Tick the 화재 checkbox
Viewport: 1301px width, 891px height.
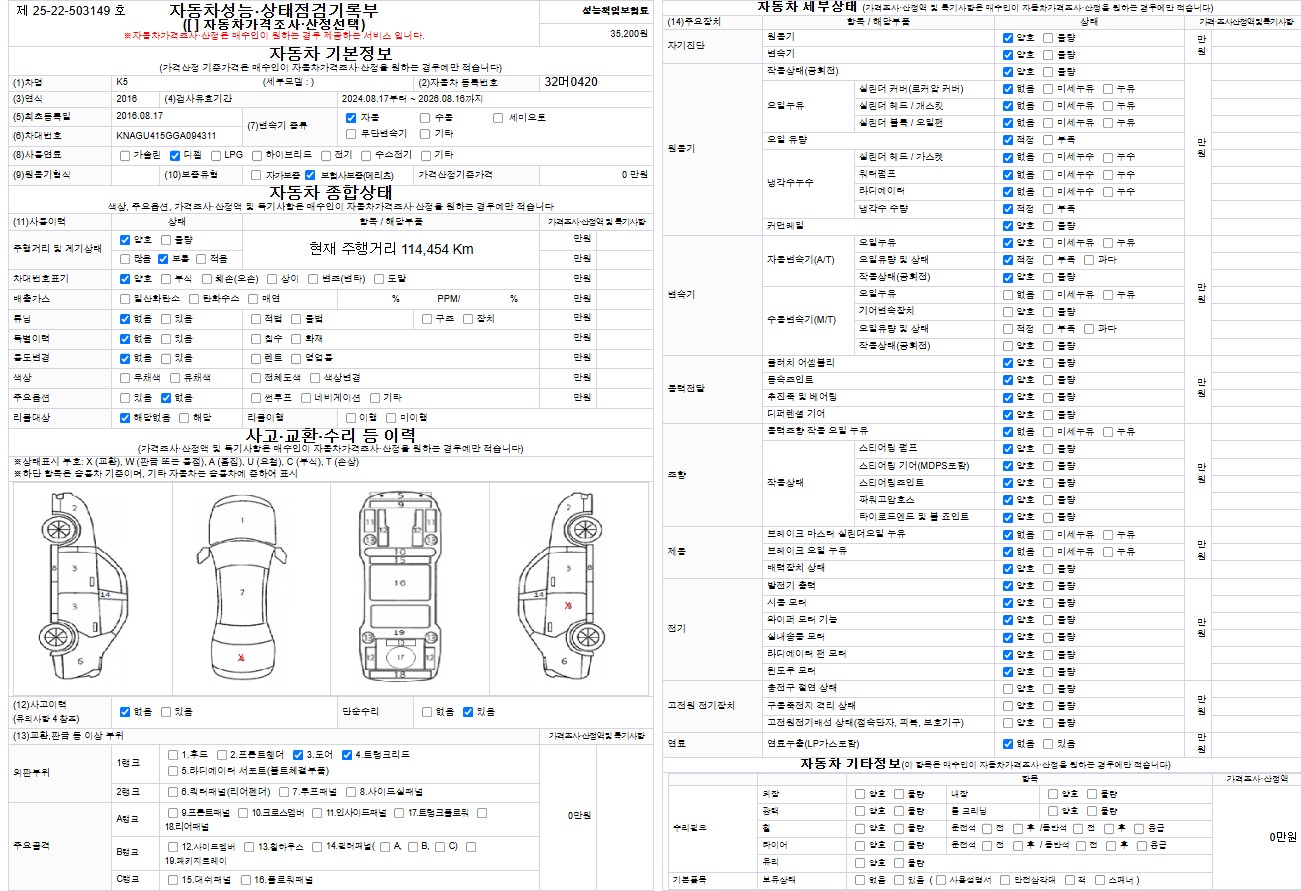click(x=297, y=339)
